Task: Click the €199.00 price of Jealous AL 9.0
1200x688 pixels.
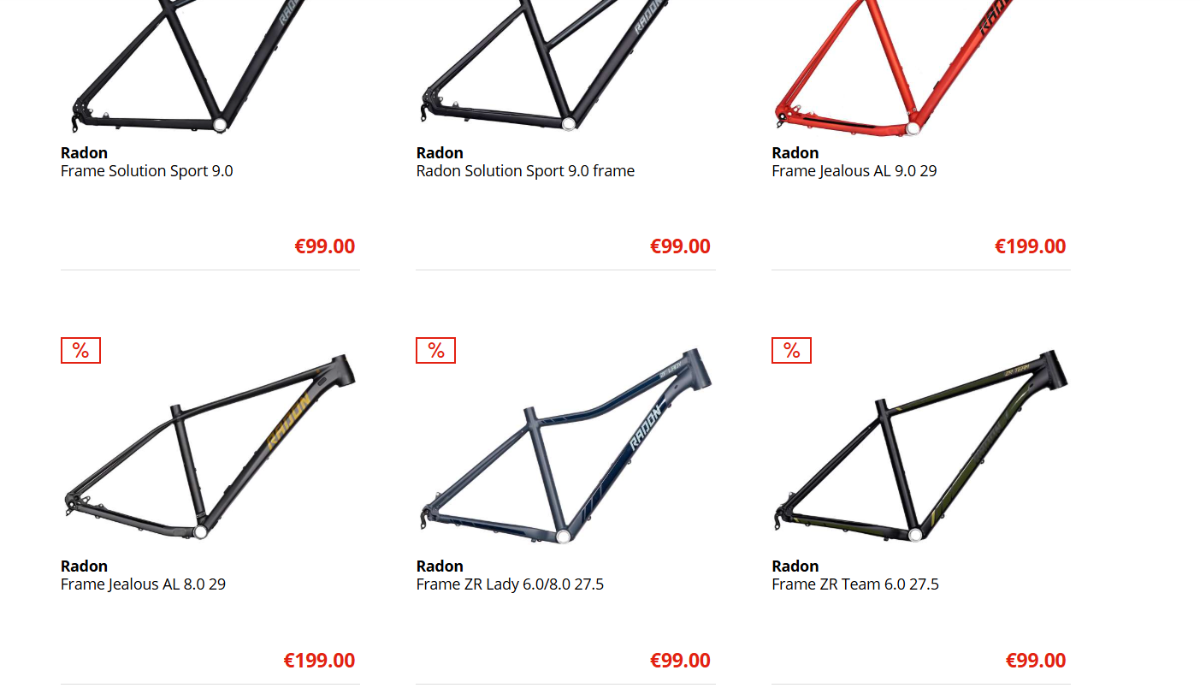Action: point(1030,246)
